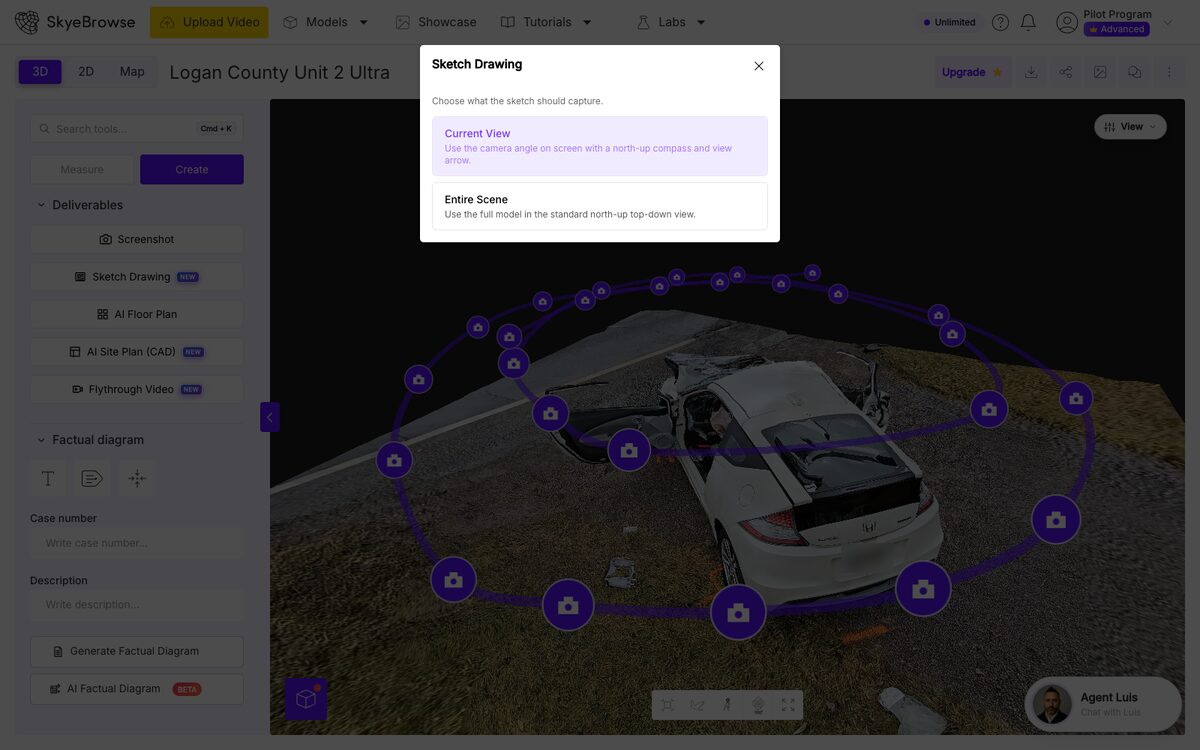Image resolution: width=1200 pixels, height=750 pixels.
Task: Select the label tag tool icon
Action: tap(92, 479)
